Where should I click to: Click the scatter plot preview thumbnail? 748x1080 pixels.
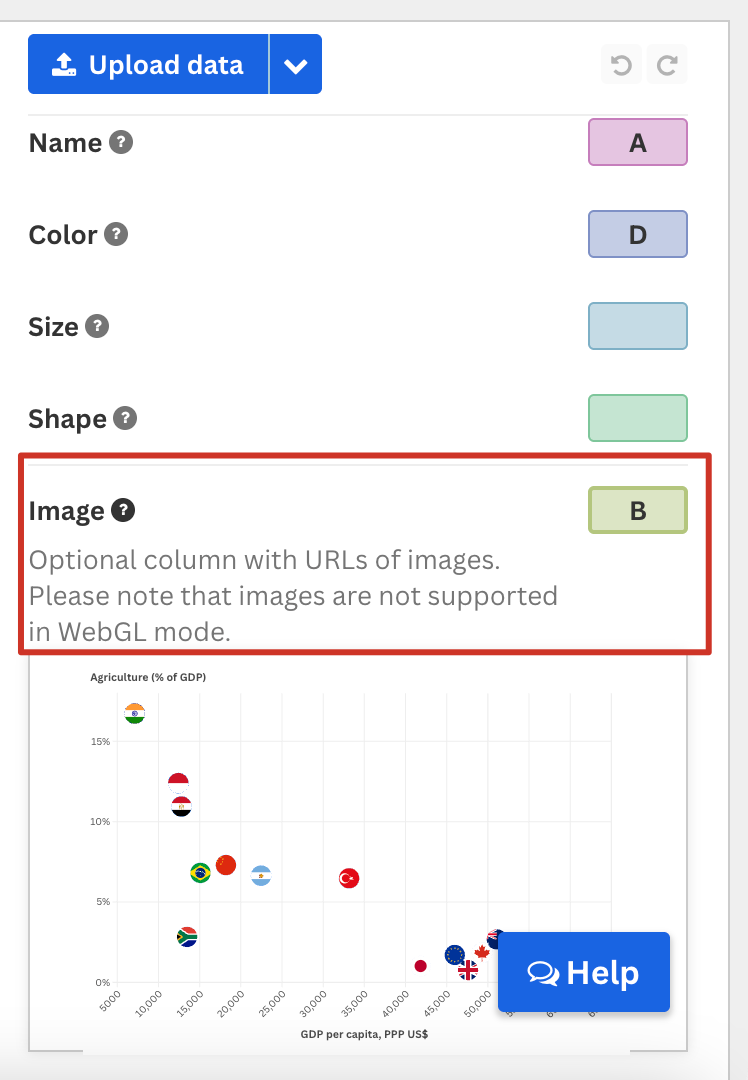pos(357,853)
